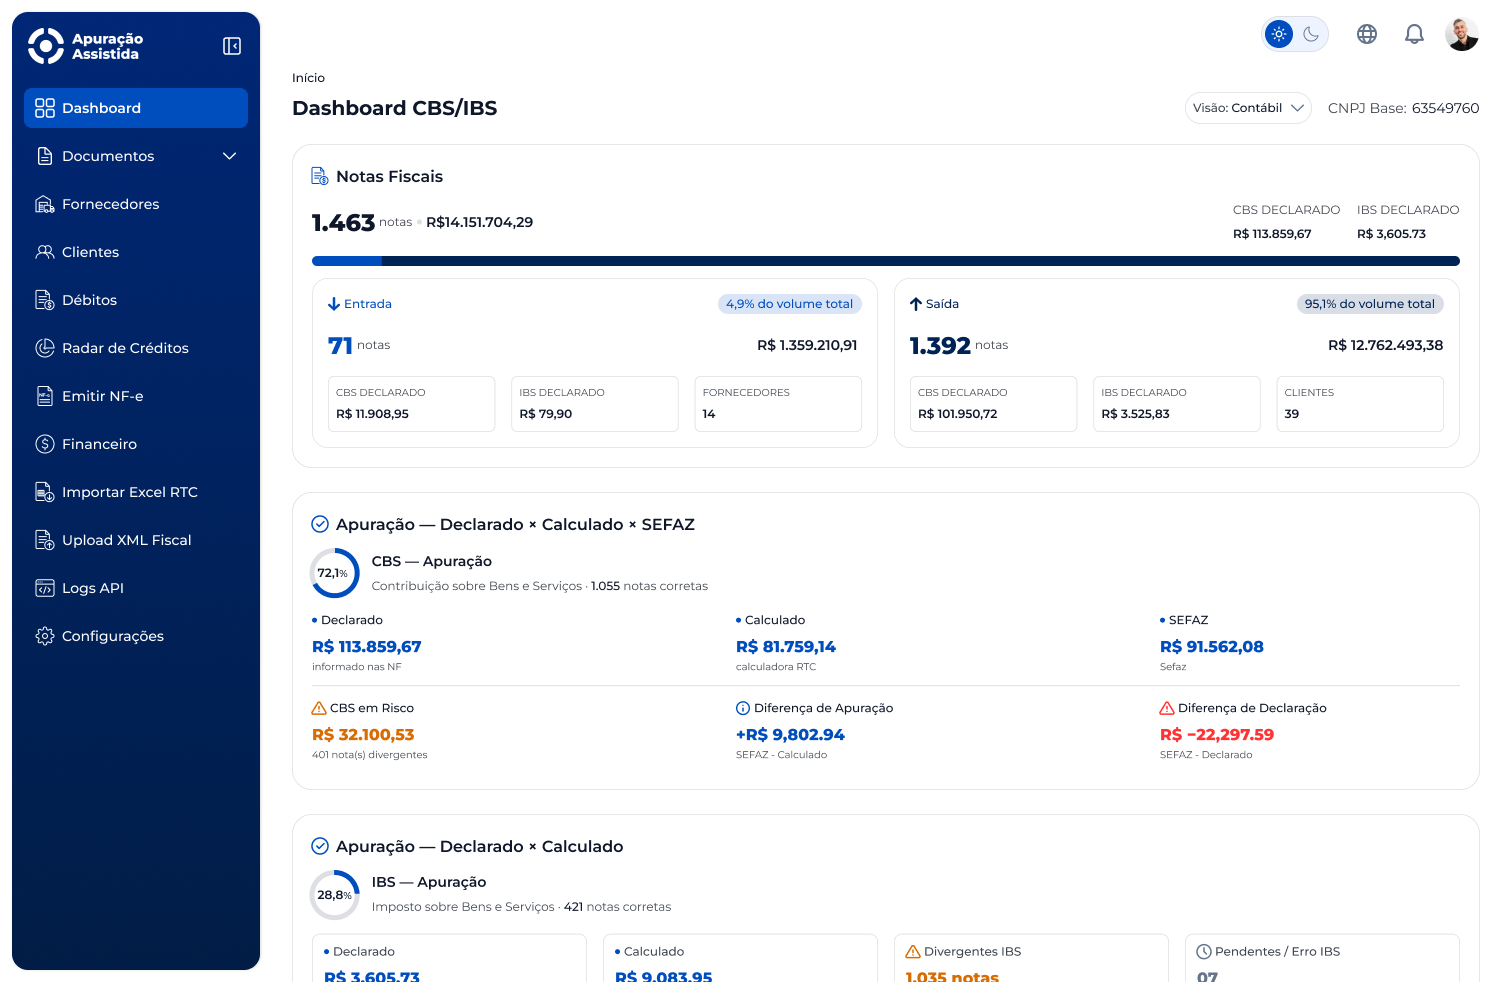
Task: Click the Apuração Assistida logo
Action: [86, 46]
